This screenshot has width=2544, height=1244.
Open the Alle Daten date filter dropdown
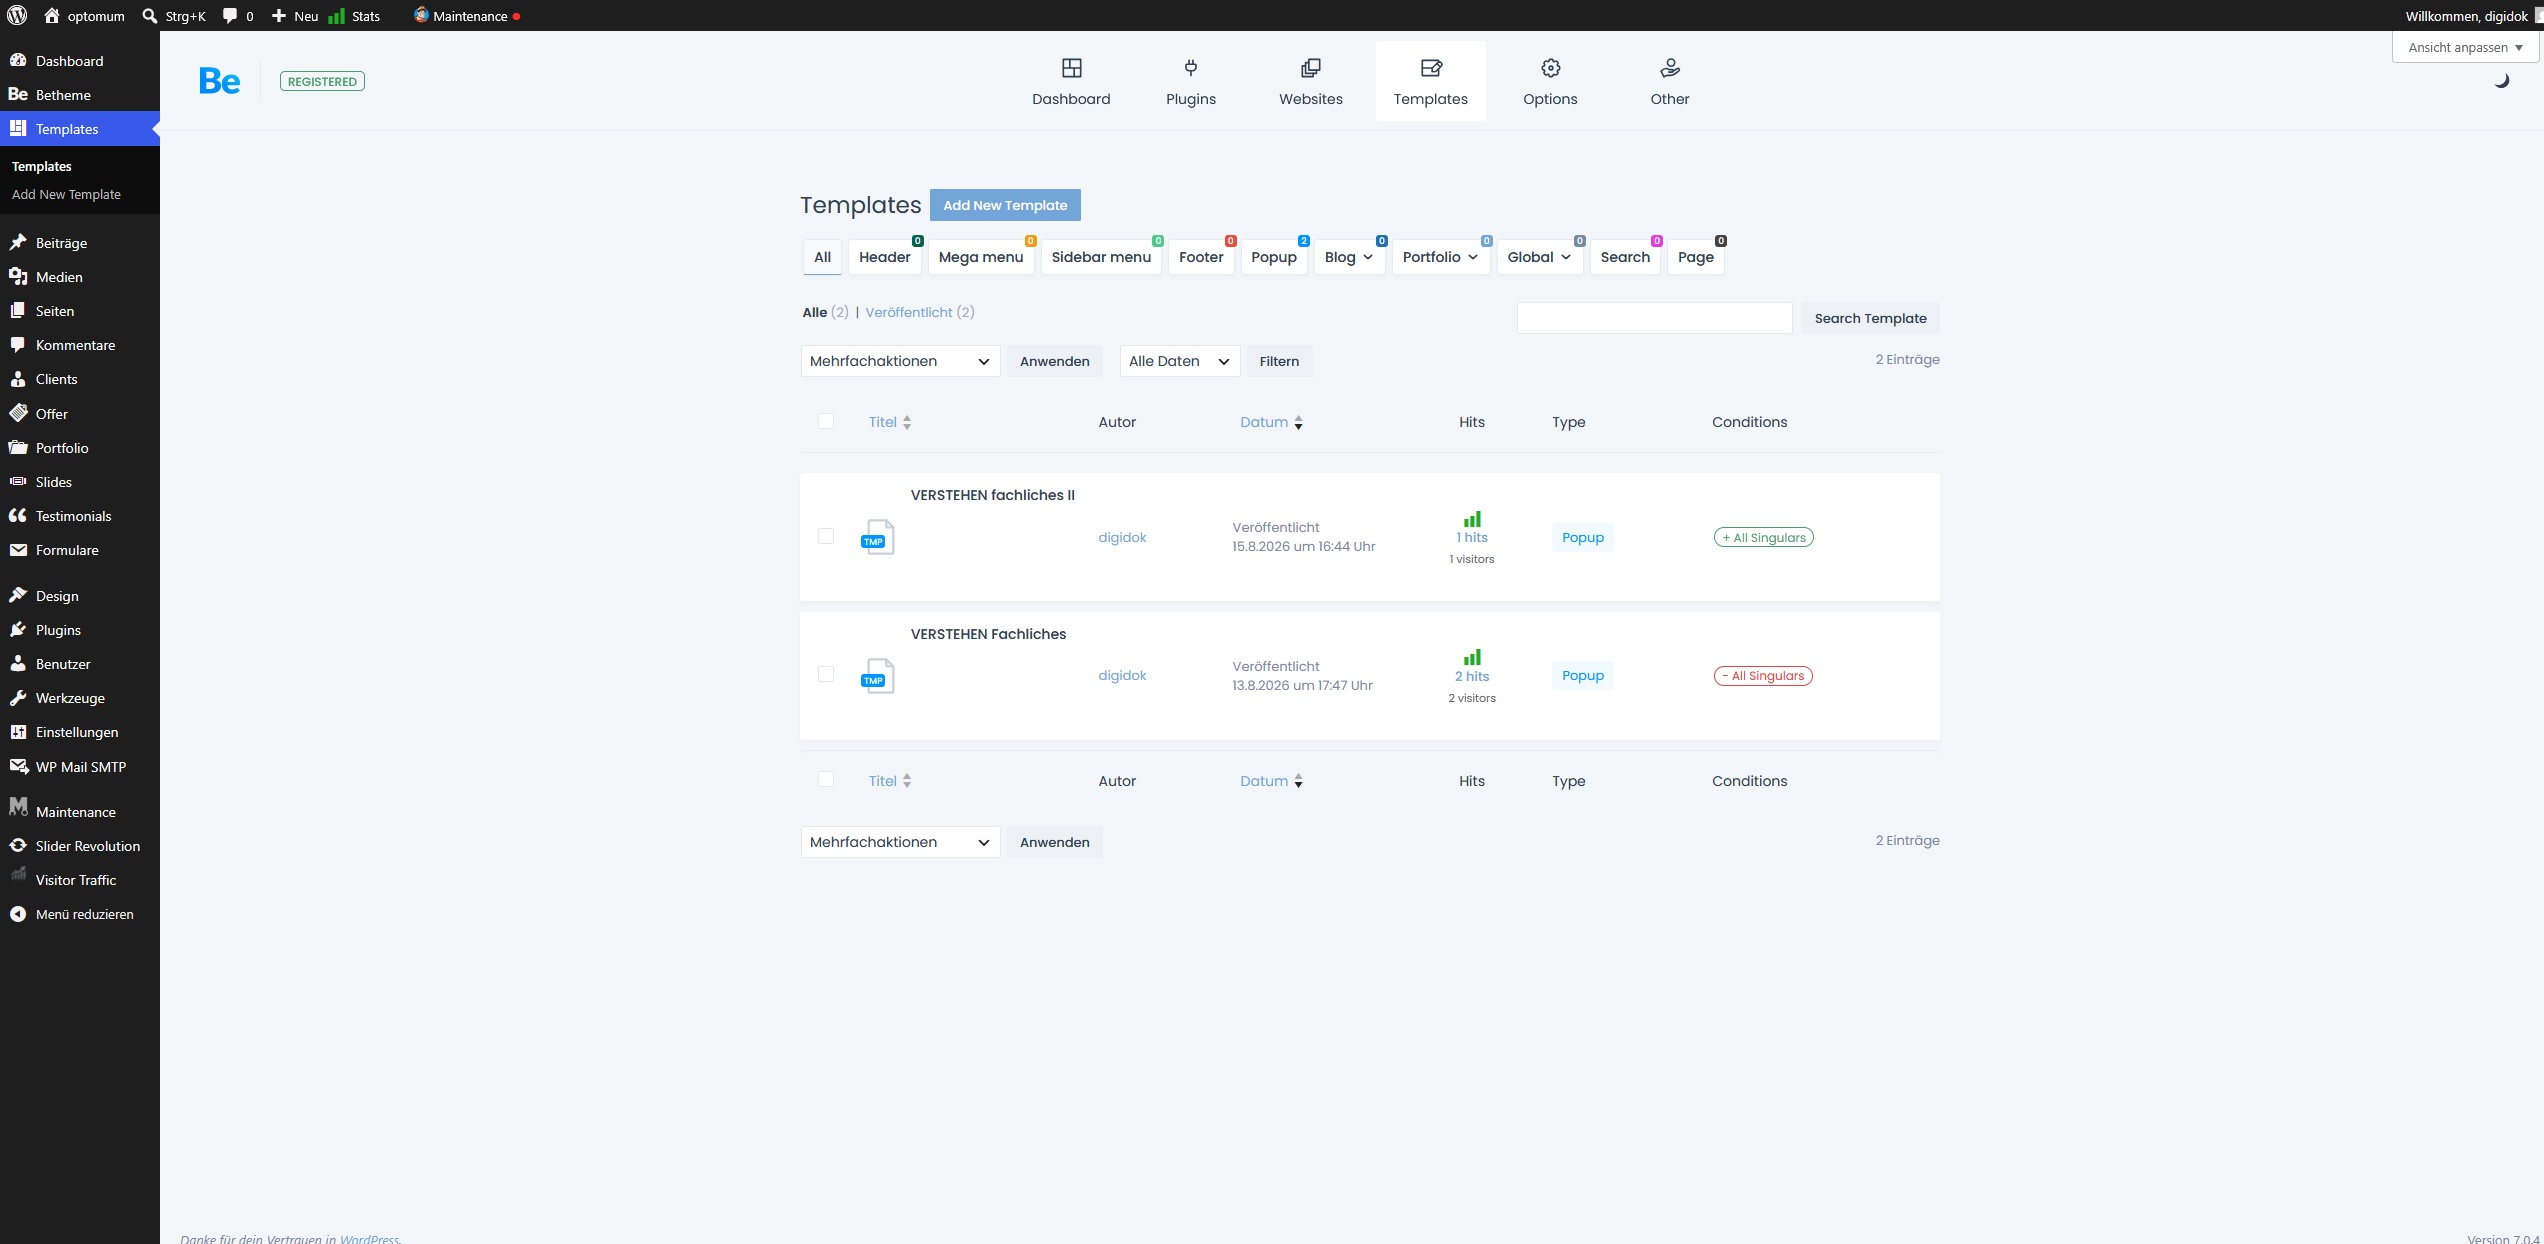pos(1180,361)
